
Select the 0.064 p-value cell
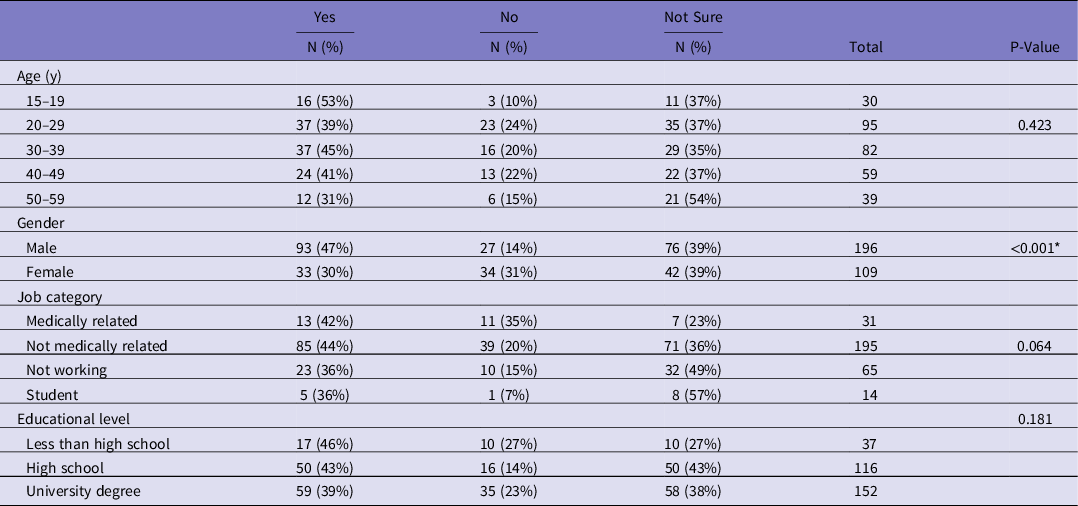tap(1037, 346)
